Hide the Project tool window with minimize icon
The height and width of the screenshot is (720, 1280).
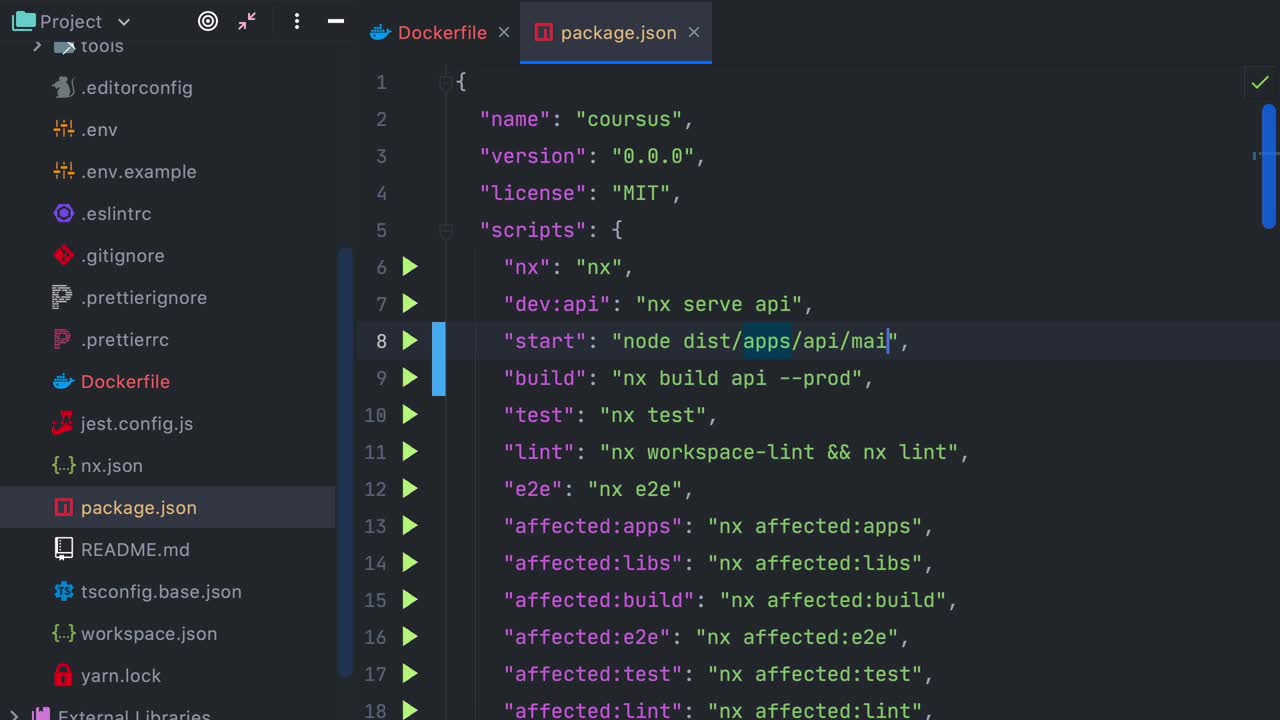click(336, 21)
